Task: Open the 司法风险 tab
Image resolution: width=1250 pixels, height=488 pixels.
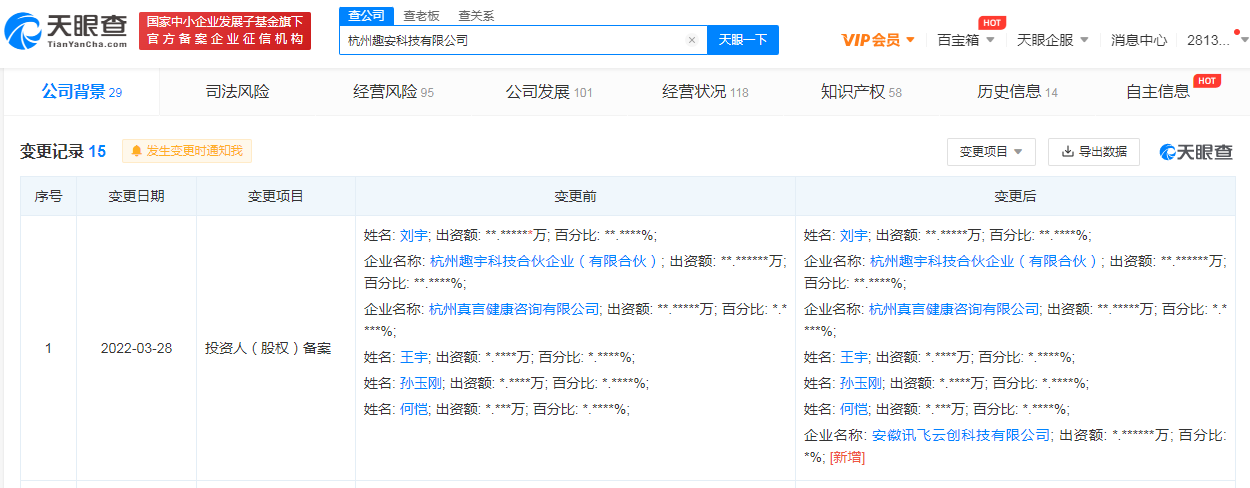Action: [x=237, y=92]
